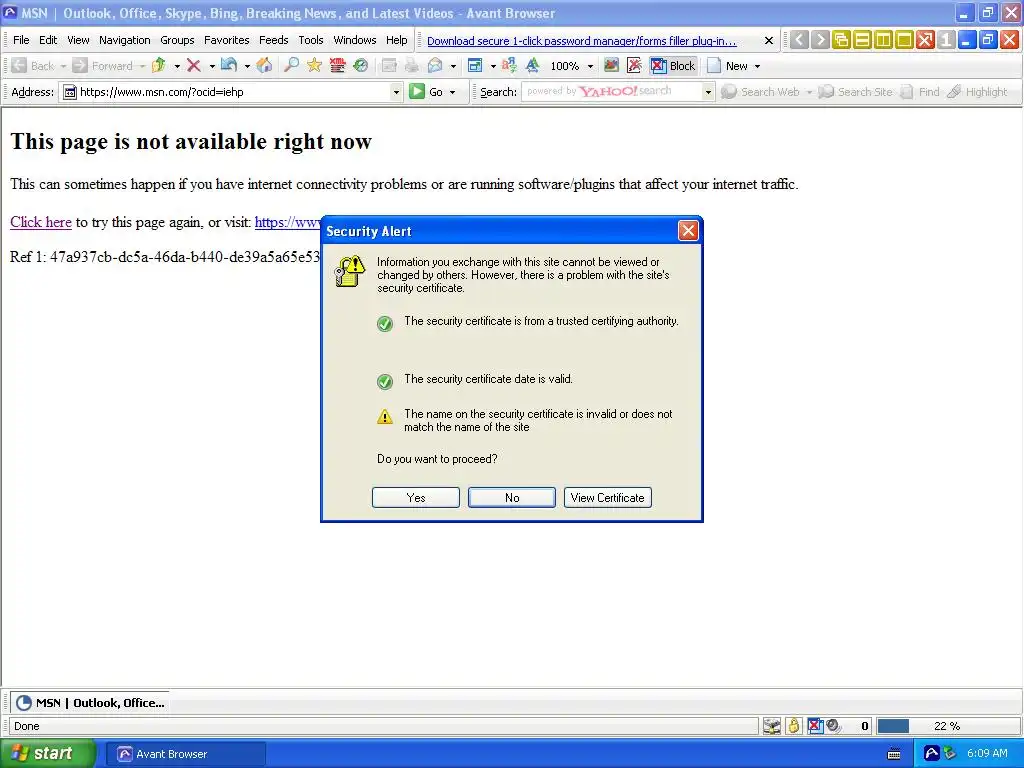
Task: Open the Navigation menu
Action: [125, 40]
